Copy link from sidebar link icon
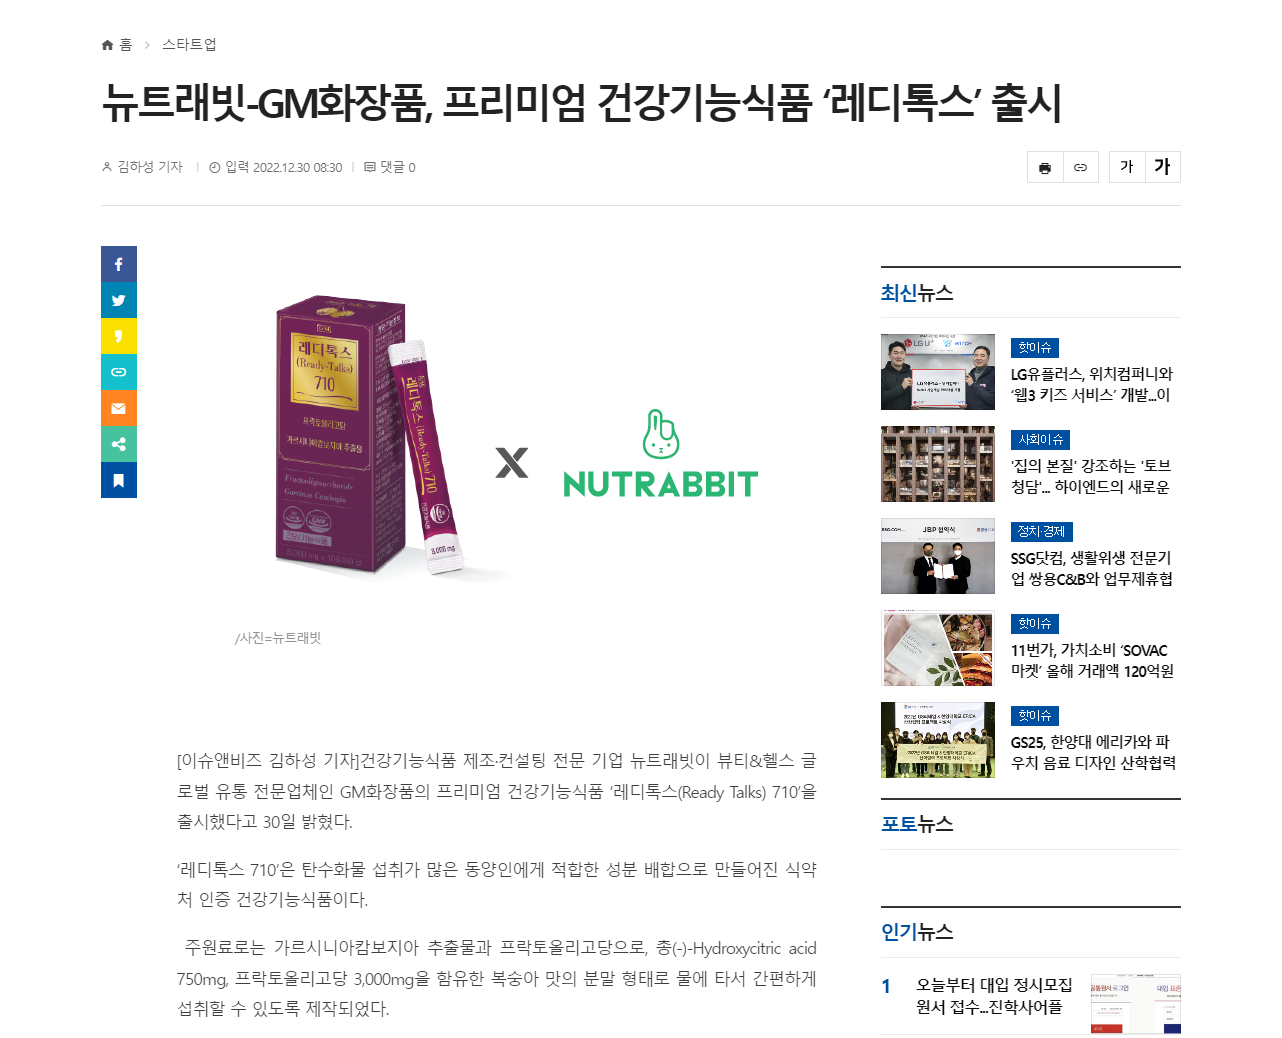Screen dimensions: 1282x1038 (119, 372)
